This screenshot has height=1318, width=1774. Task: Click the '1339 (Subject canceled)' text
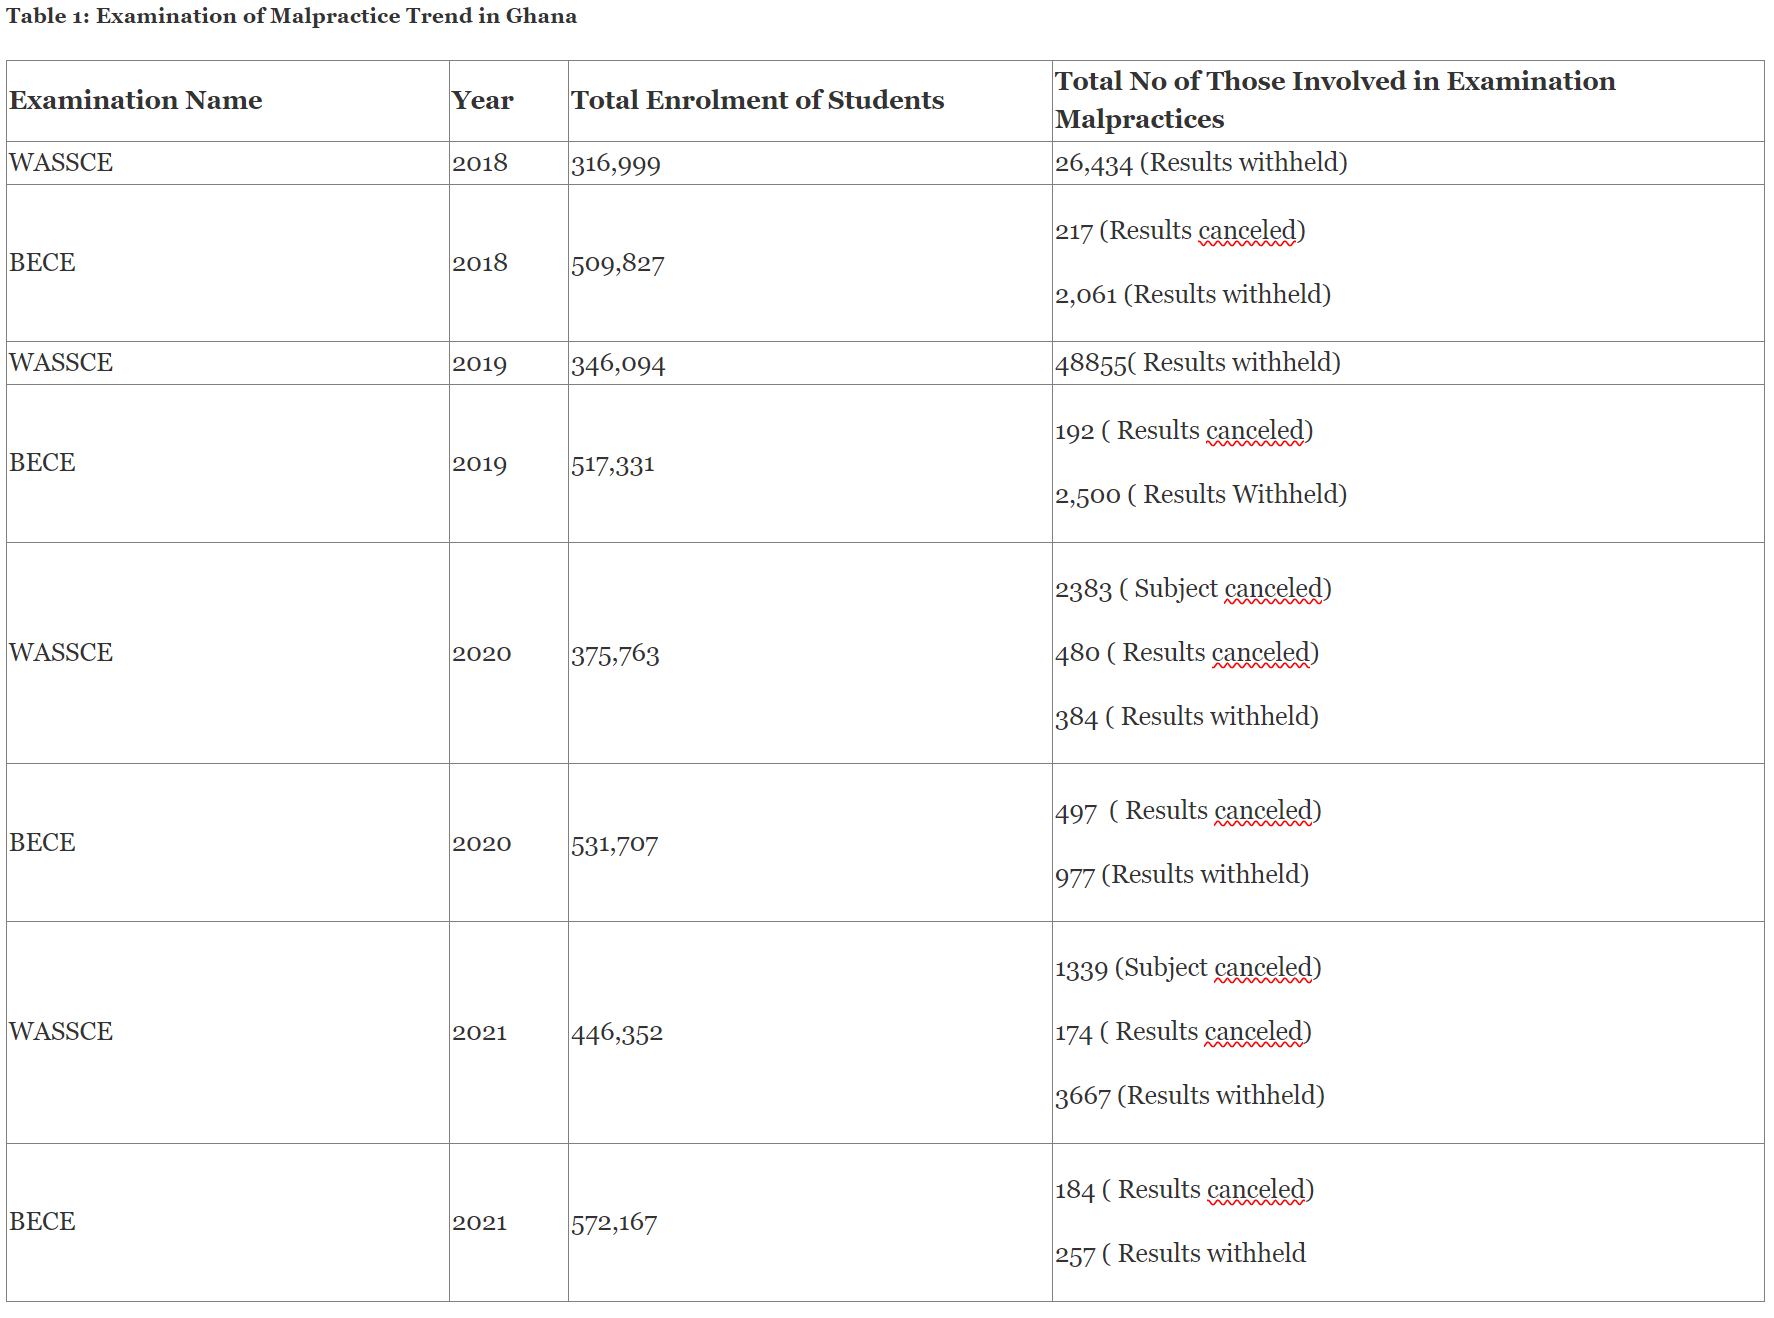click(x=1187, y=968)
